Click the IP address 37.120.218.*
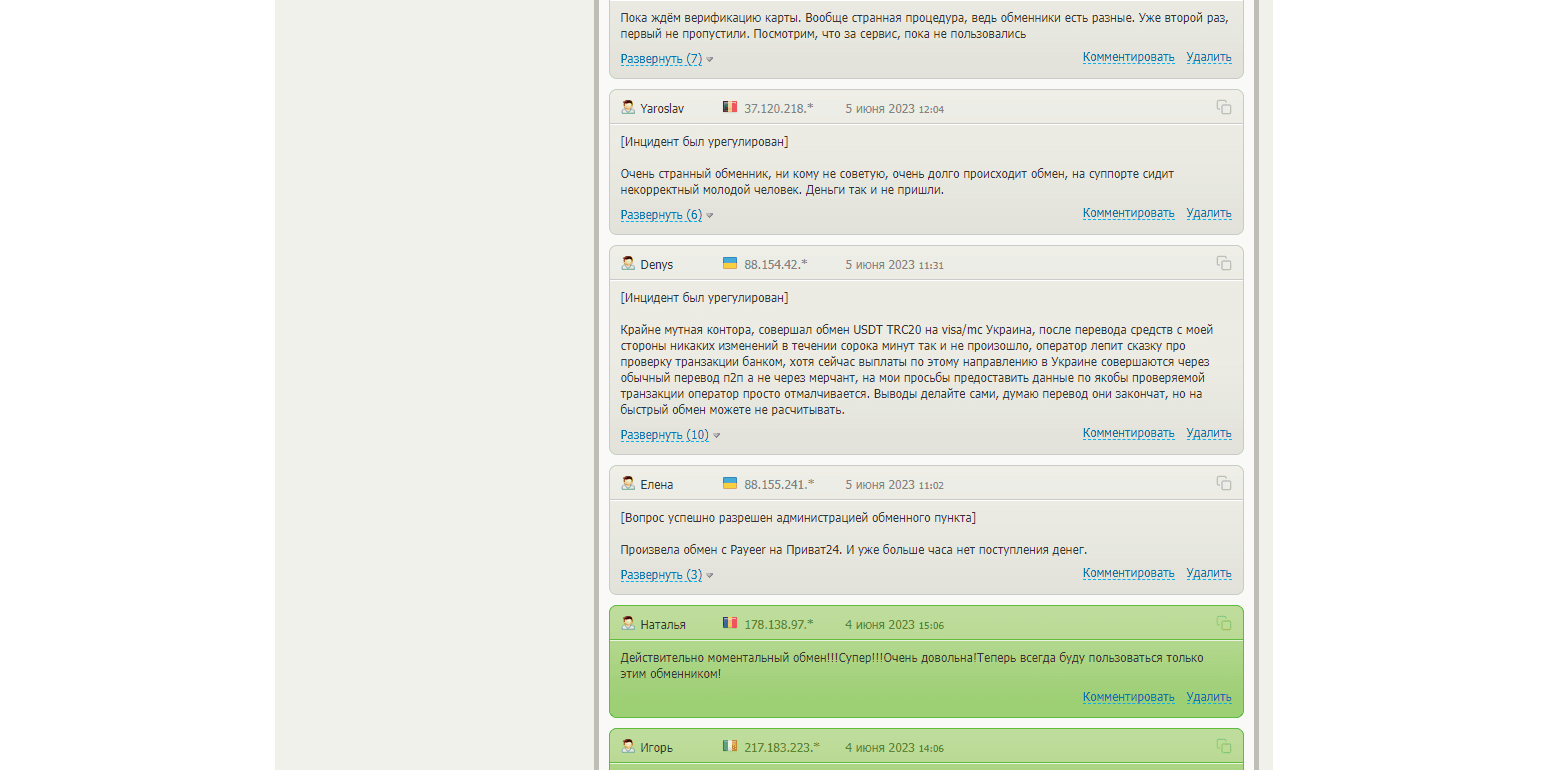The image size is (1545, 770). coord(778,109)
